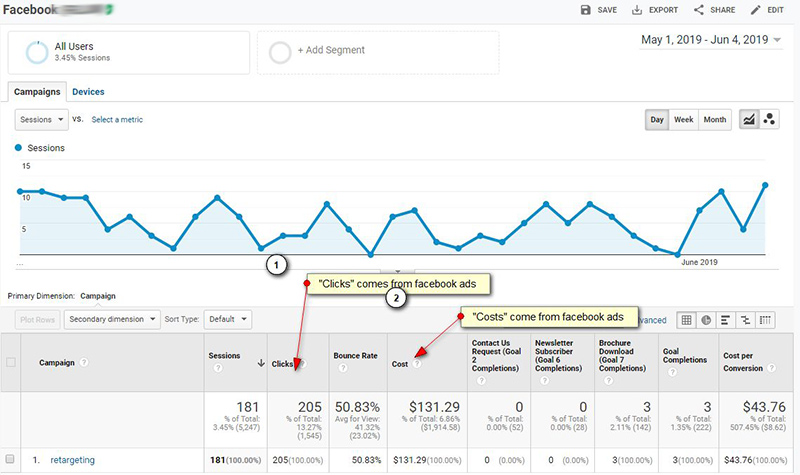
Task: Switch to the Devices tab
Action: 88,92
